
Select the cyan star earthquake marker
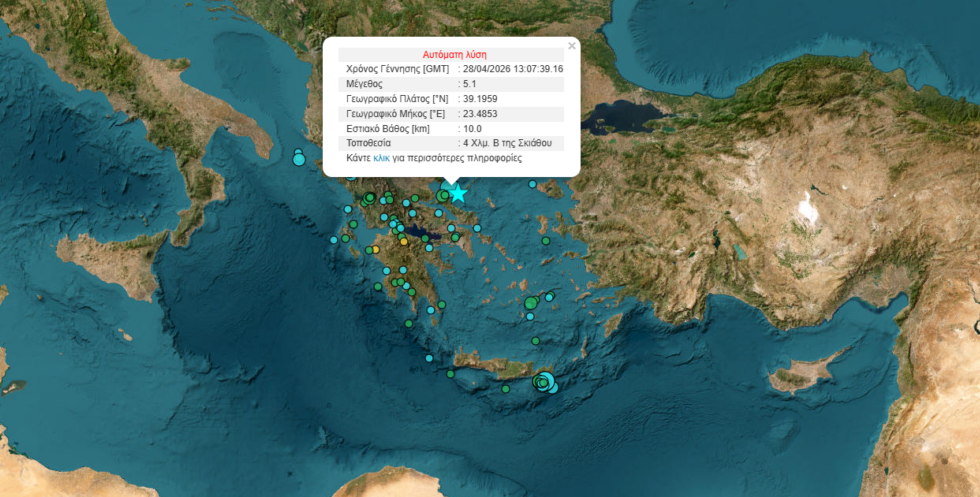[458, 194]
